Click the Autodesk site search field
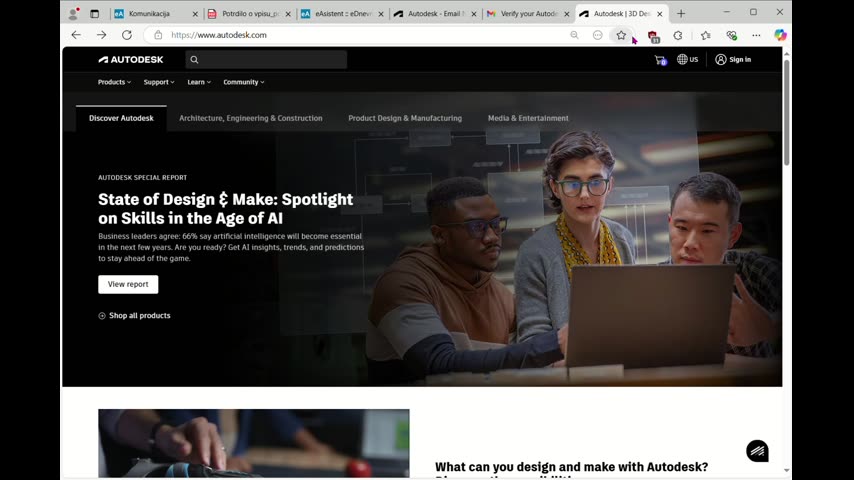 pyautogui.click(x=266, y=60)
